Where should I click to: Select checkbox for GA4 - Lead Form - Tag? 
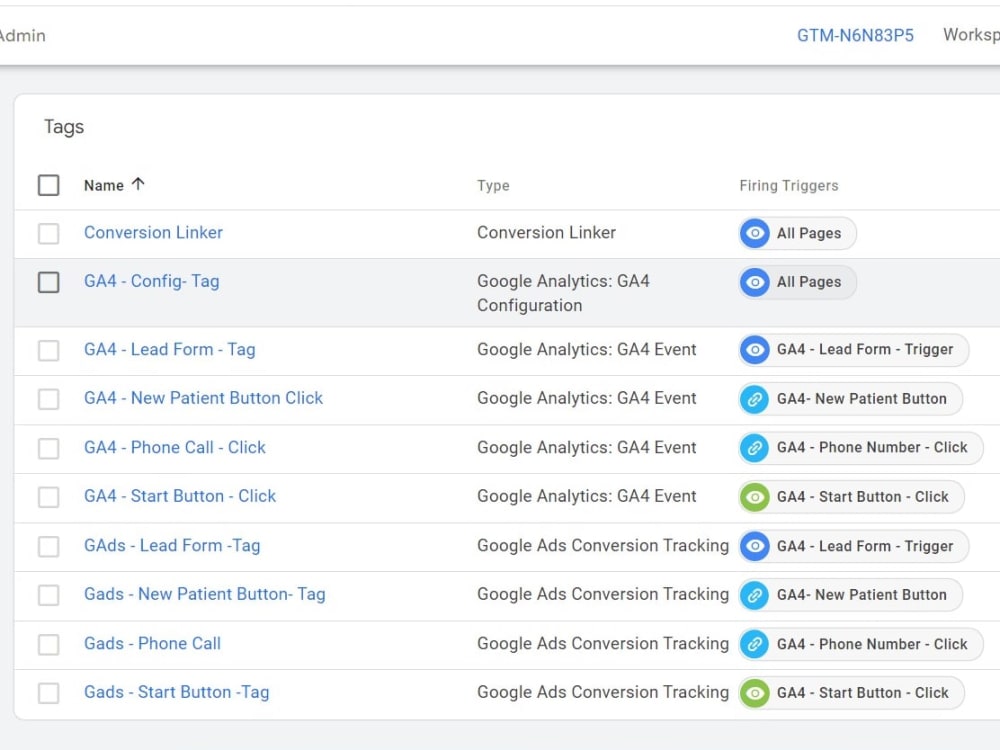coord(48,350)
